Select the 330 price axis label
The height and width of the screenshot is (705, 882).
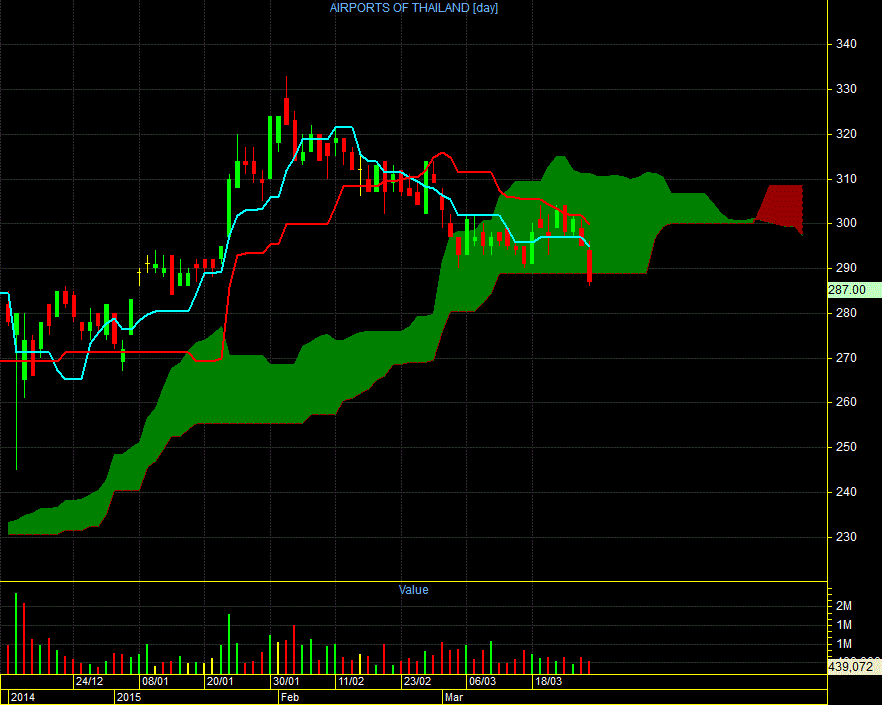(x=846, y=89)
